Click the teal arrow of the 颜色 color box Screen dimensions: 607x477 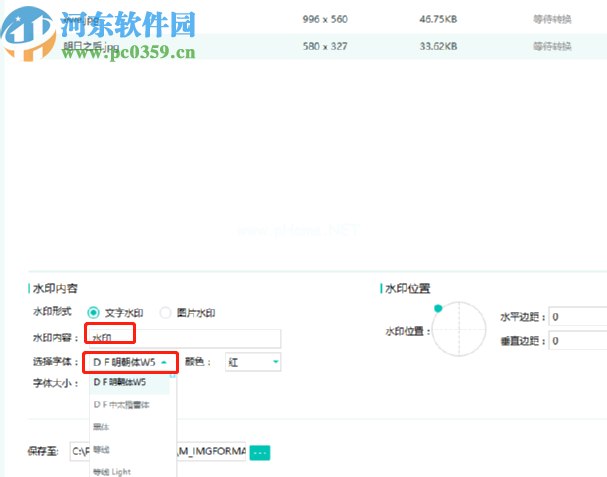pos(276,362)
